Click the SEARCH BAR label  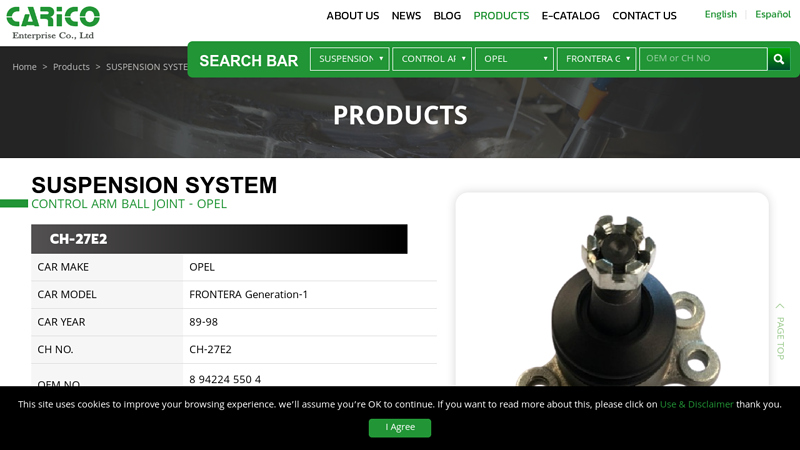(248, 61)
